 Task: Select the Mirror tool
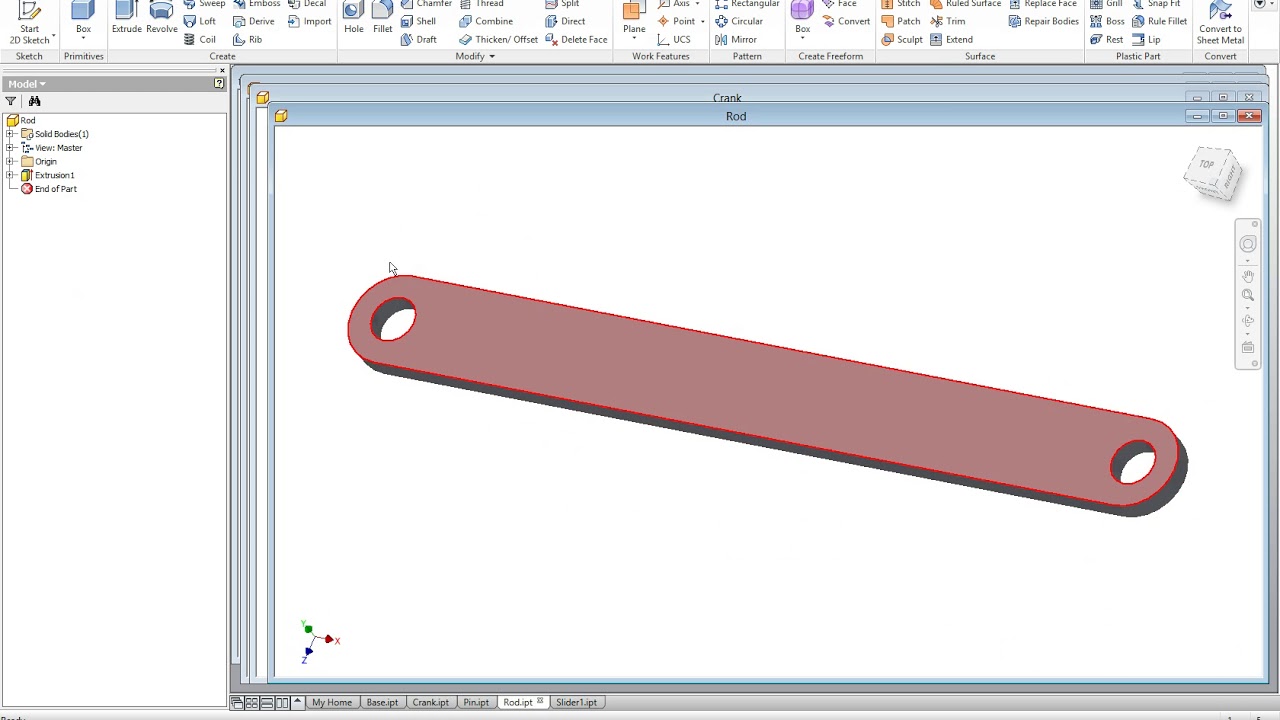[736, 39]
